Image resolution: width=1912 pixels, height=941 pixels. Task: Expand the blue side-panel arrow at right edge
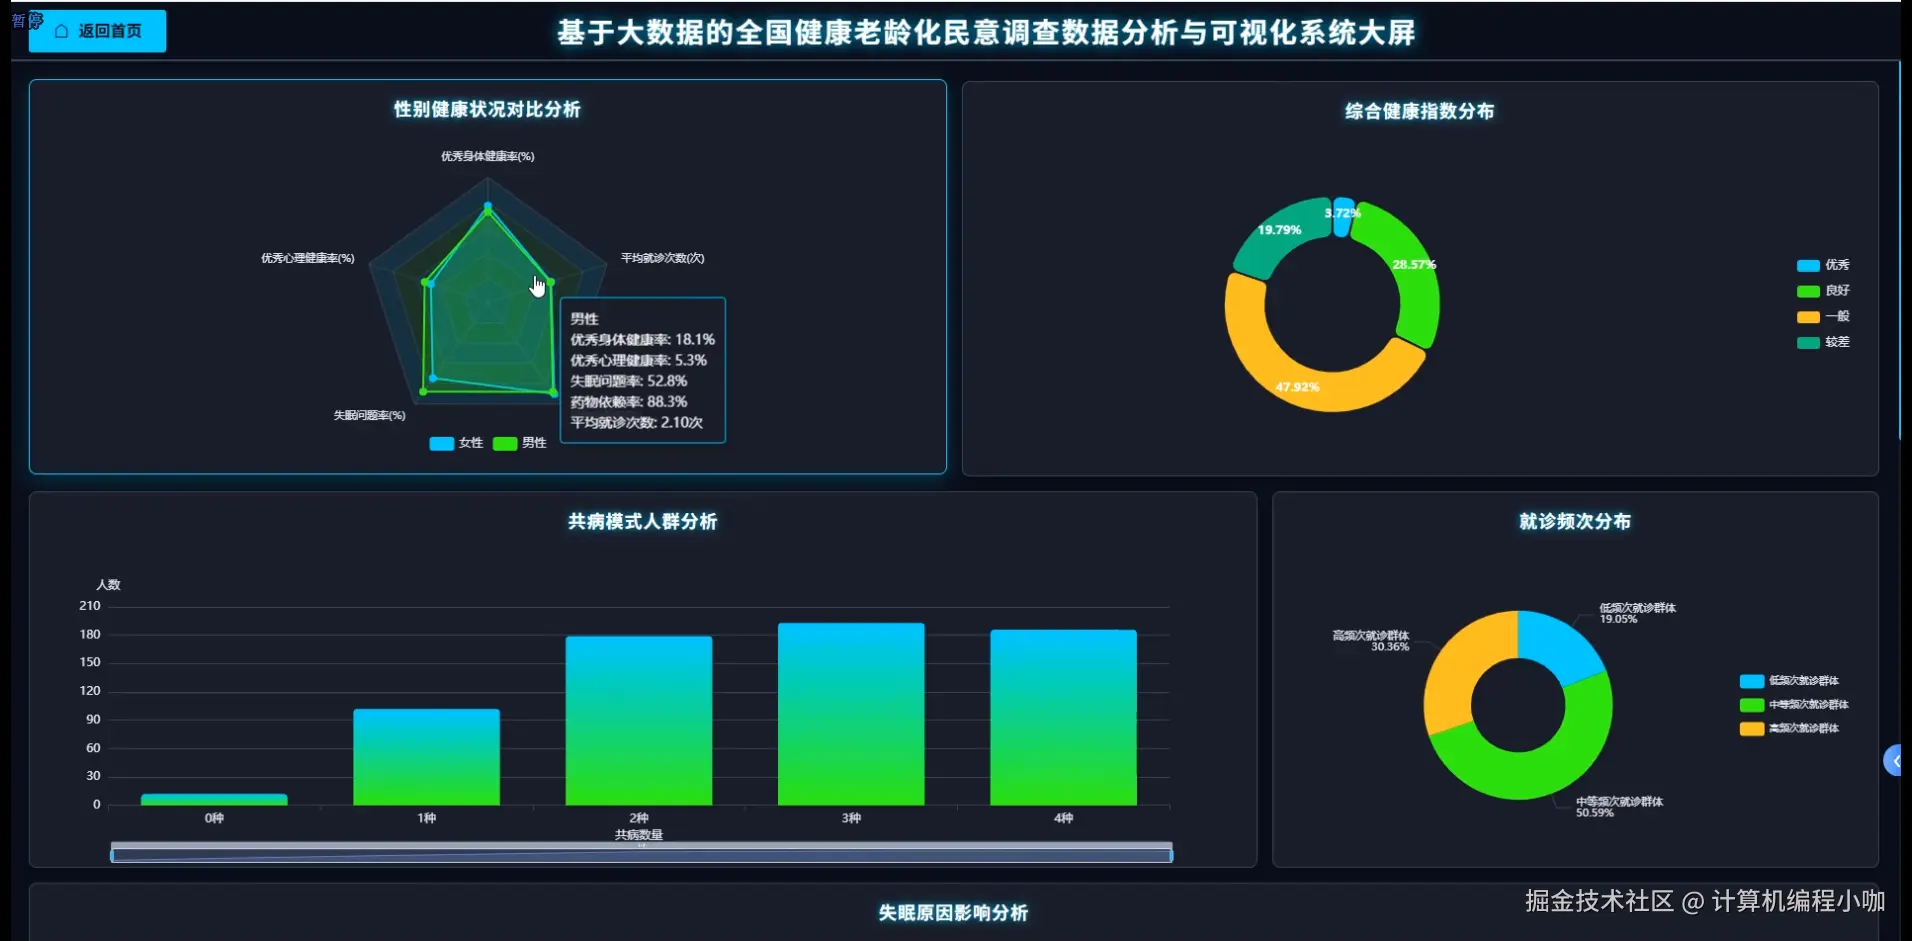point(1894,761)
